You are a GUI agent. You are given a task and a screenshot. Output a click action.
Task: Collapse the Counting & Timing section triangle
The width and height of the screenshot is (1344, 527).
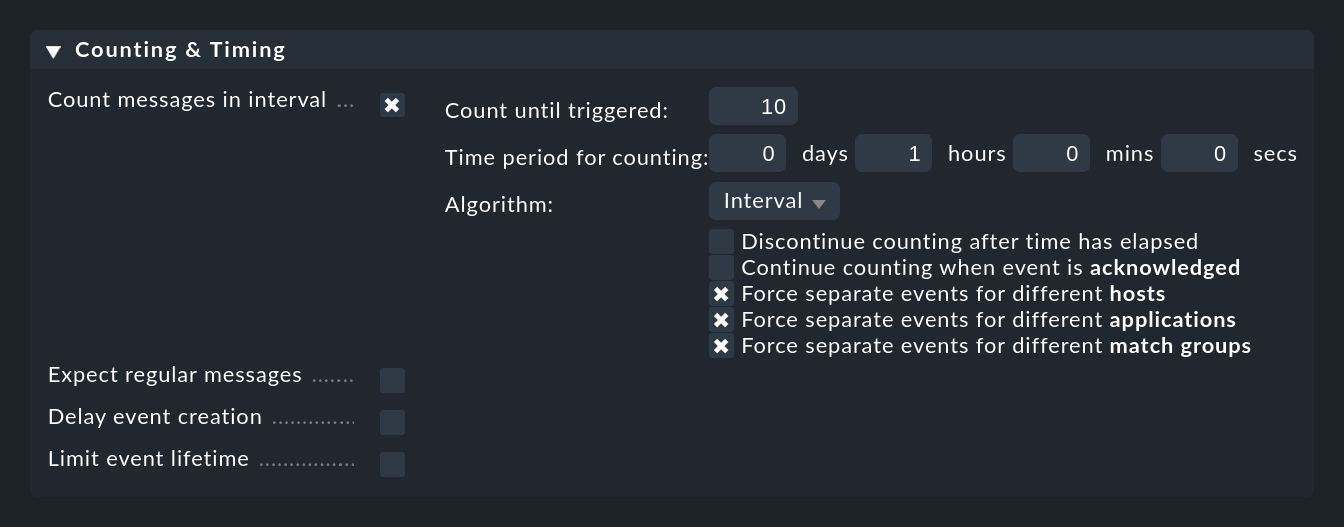coord(54,51)
